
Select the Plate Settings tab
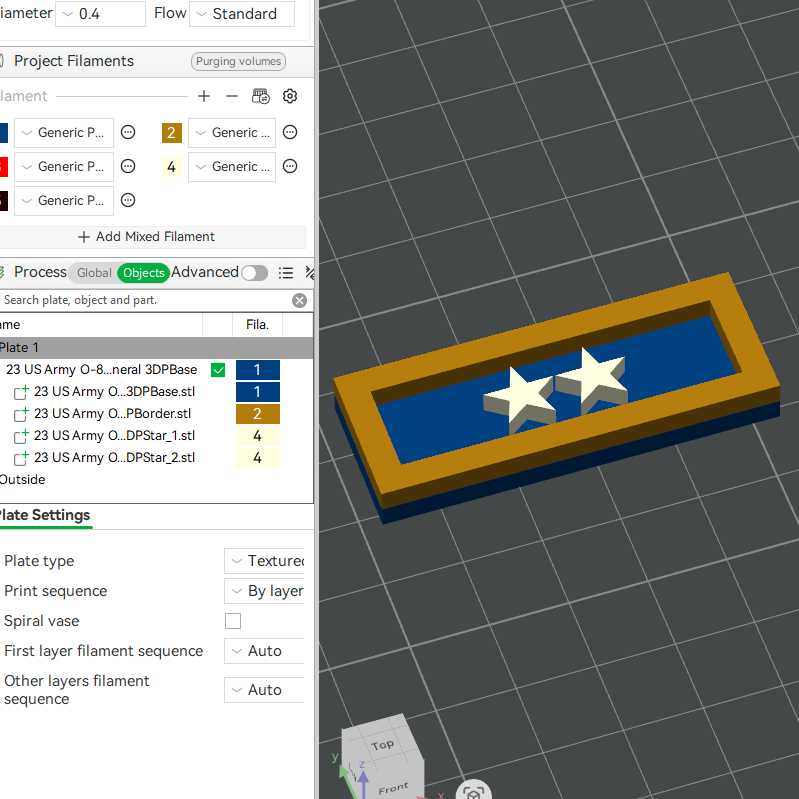(45, 515)
